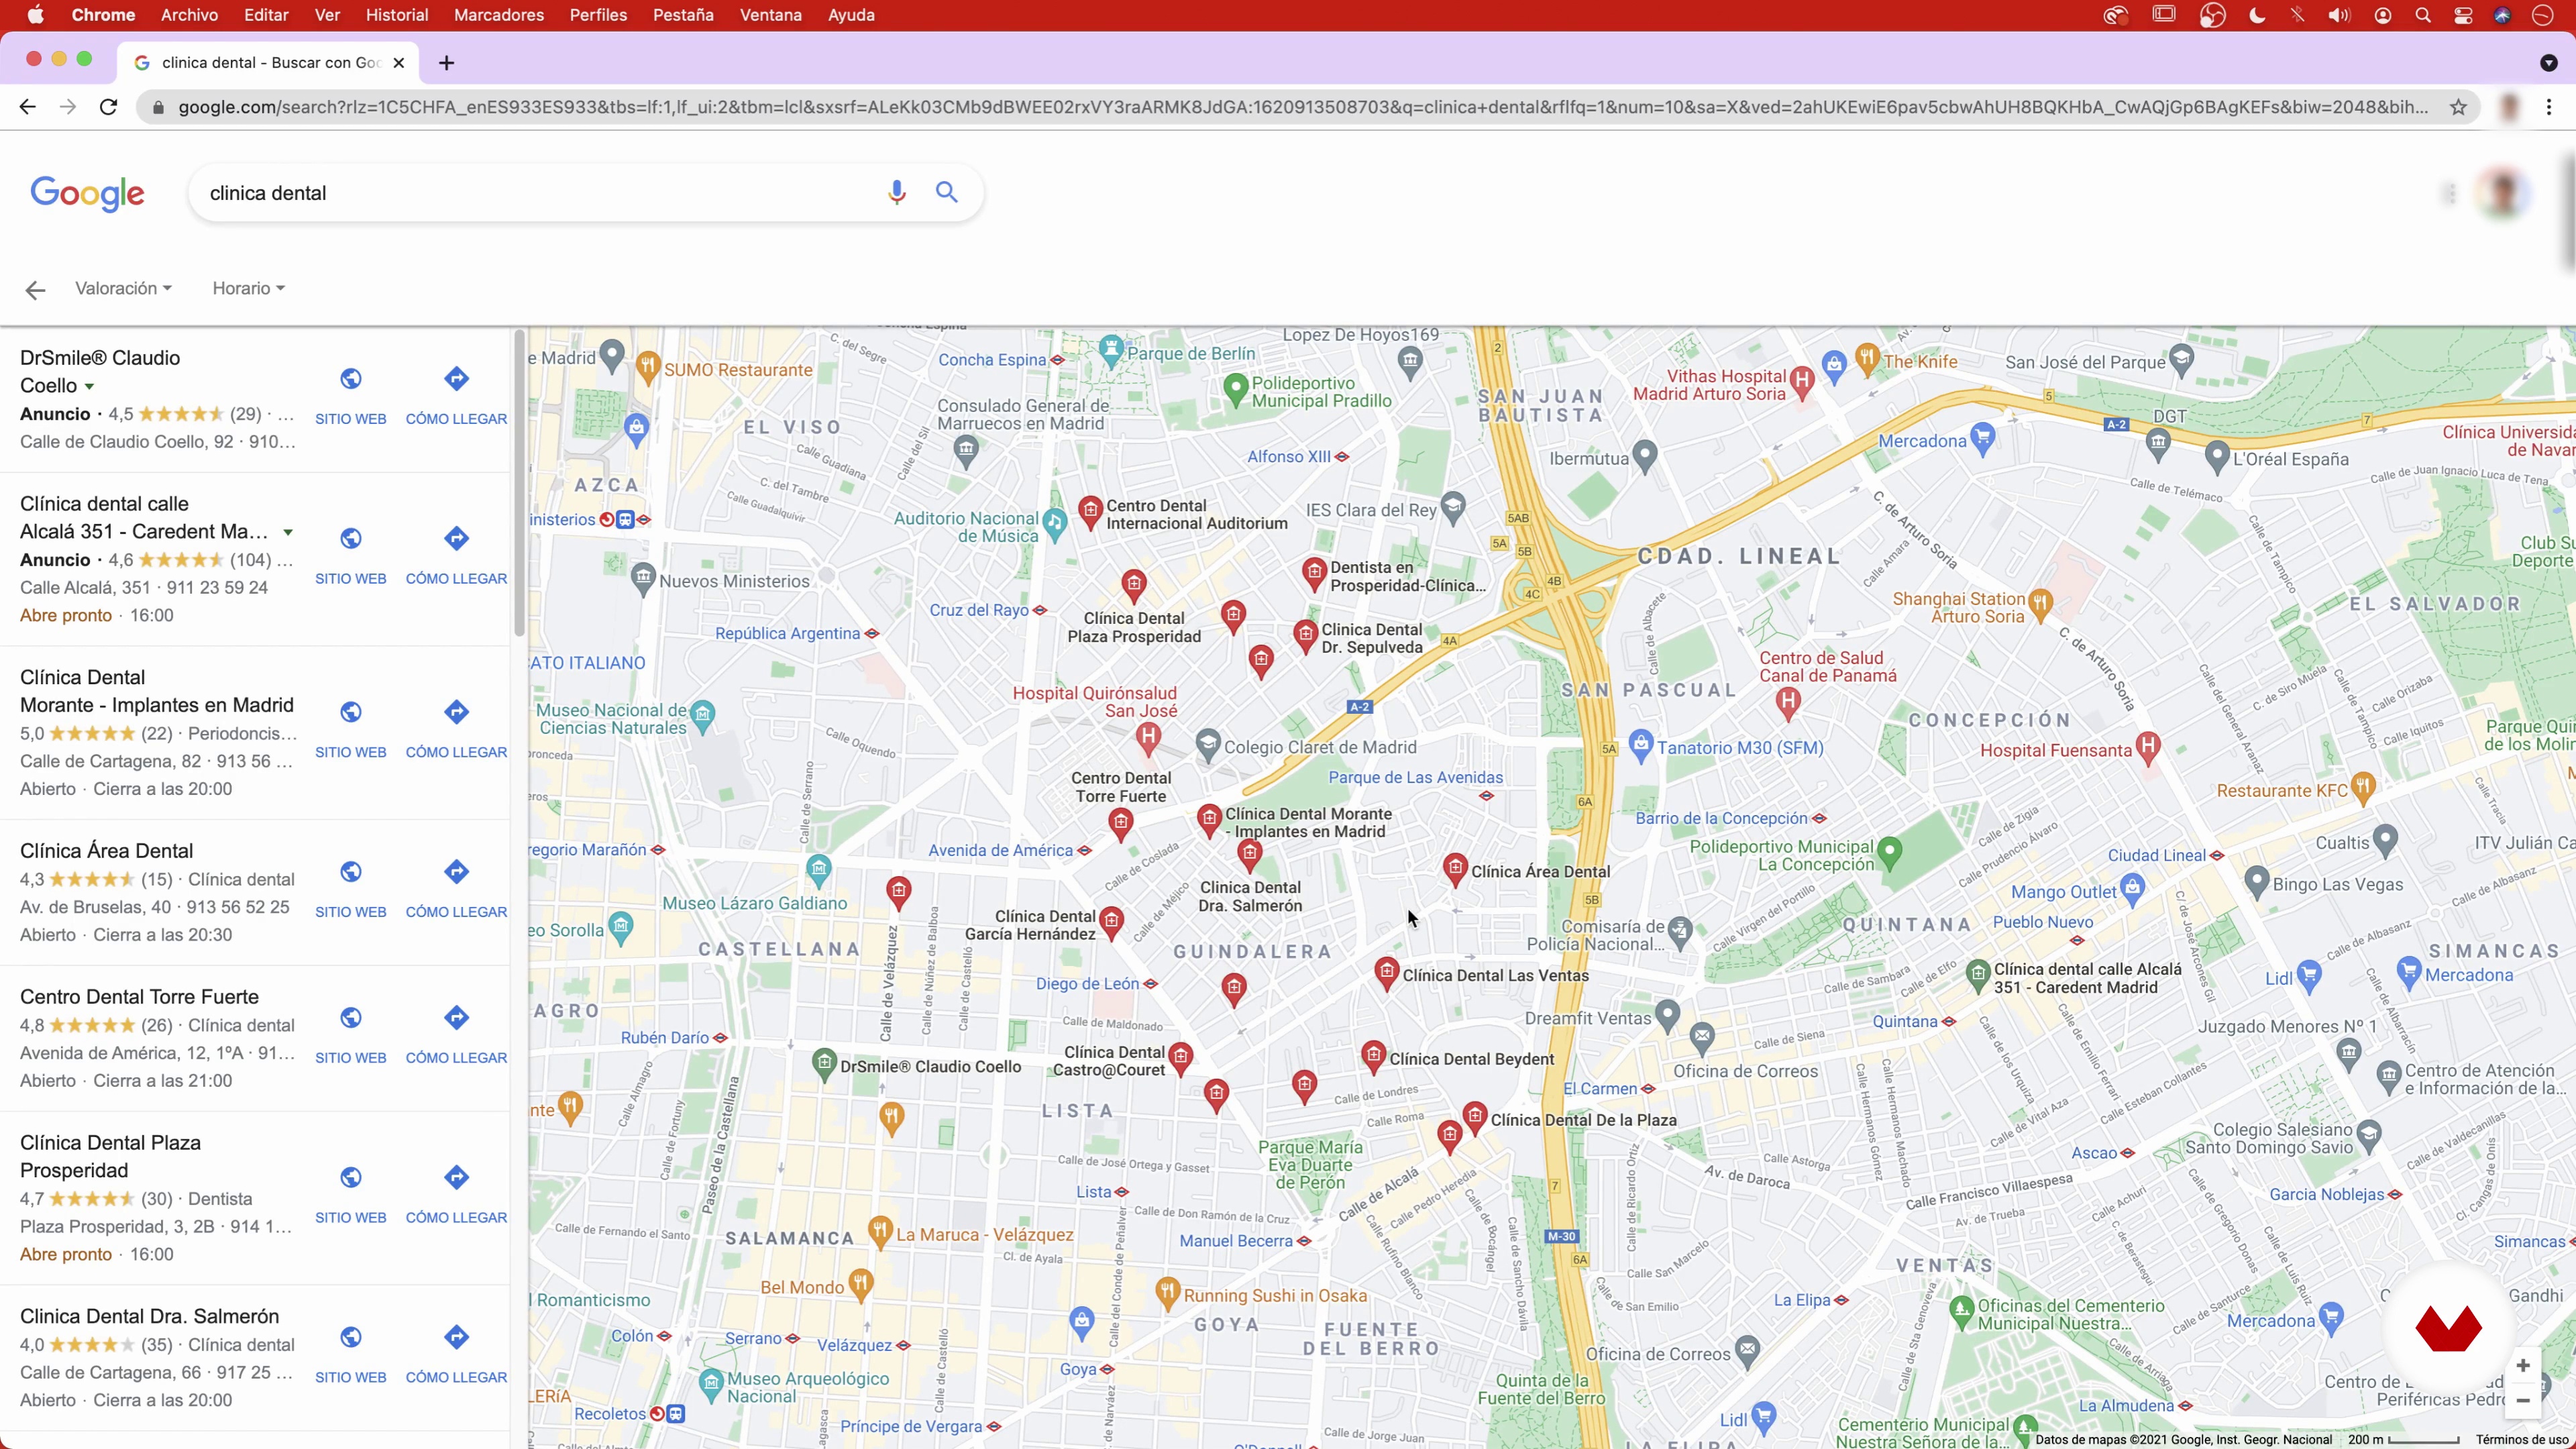Open the macOS Spotlight search icon
This screenshot has height=1449, width=2576.
click(2423, 15)
